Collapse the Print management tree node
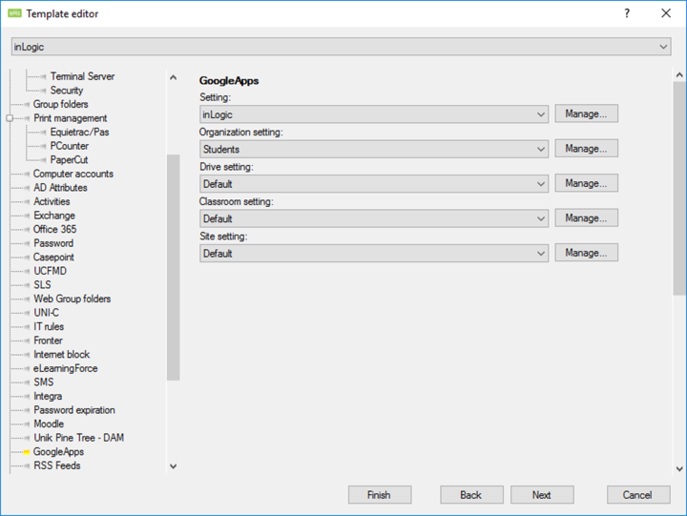 tap(10, 118)
